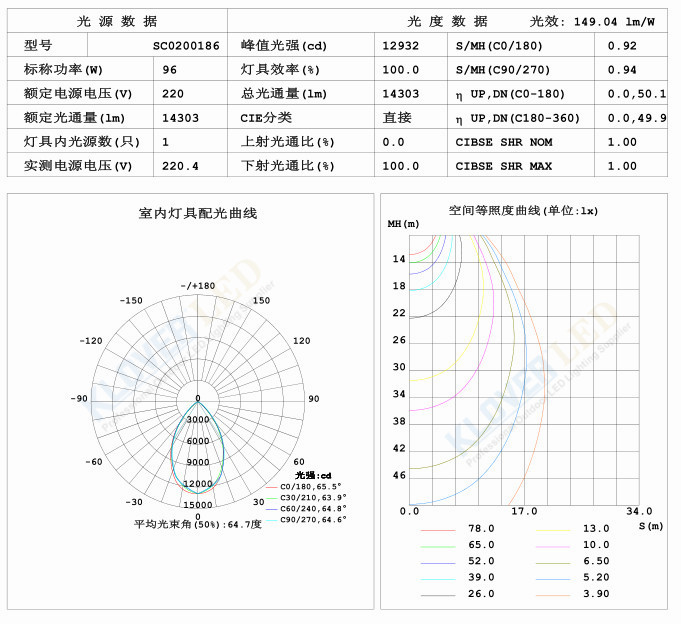Click the 12000 ring label on polar chart
This screenshot has height=624, width=681.
coord(198,484)
